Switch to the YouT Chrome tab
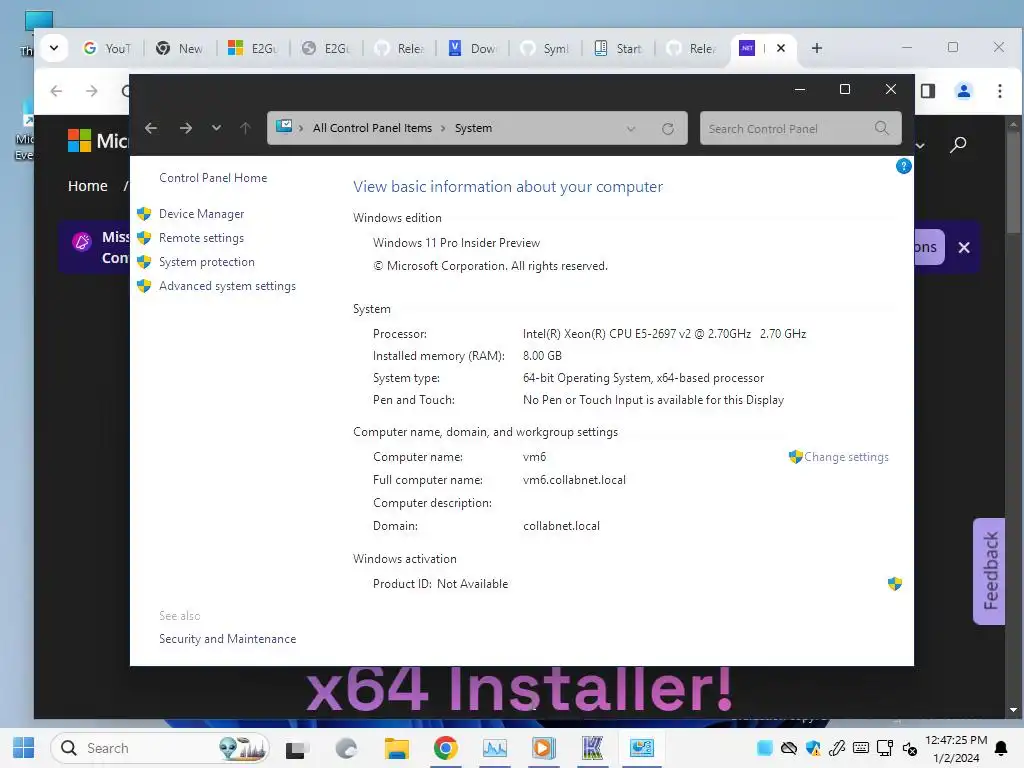The height and width of the screenshot is (768, 1024). pos(108,48)
